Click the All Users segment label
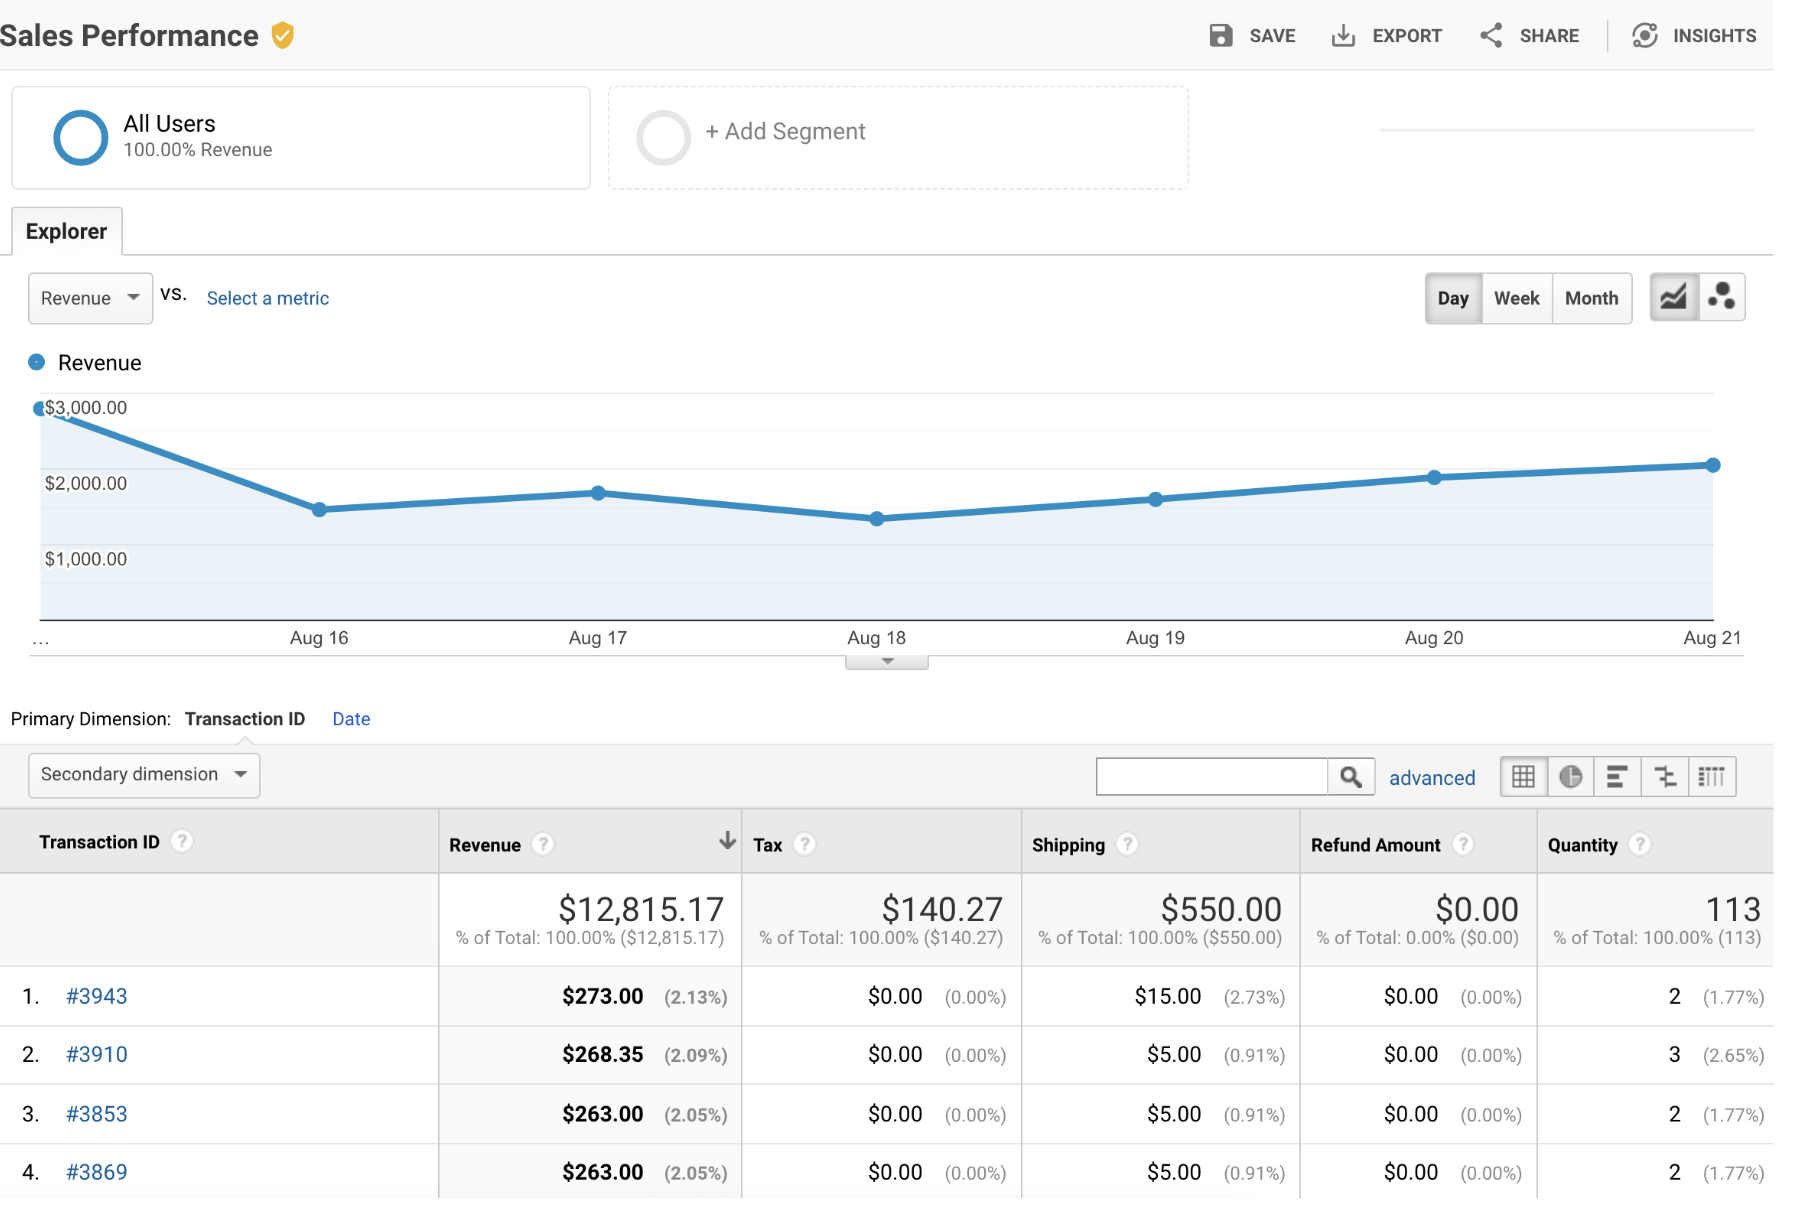 click(169, 123)
